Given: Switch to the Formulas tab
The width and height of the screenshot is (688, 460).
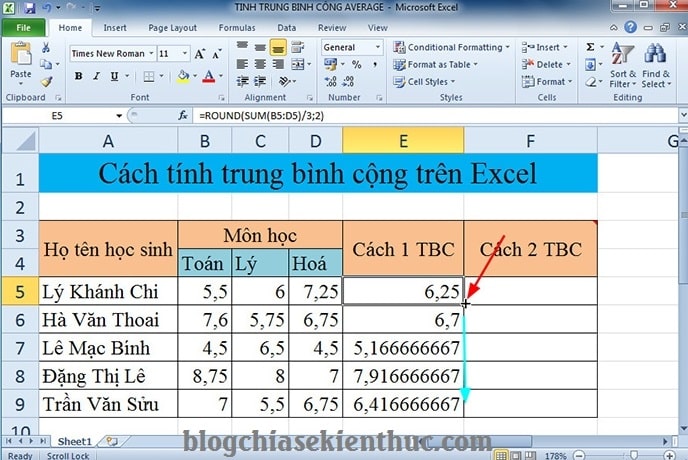Looking at the screenshot, I should tap(237, 28).
